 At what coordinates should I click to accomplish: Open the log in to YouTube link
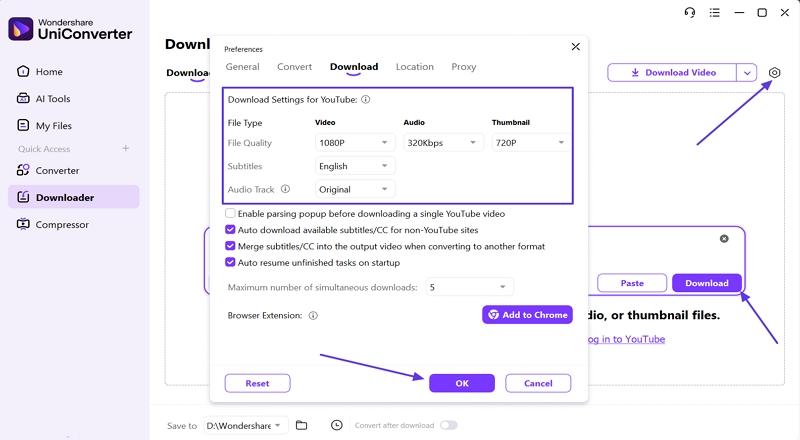pos(627,339)
